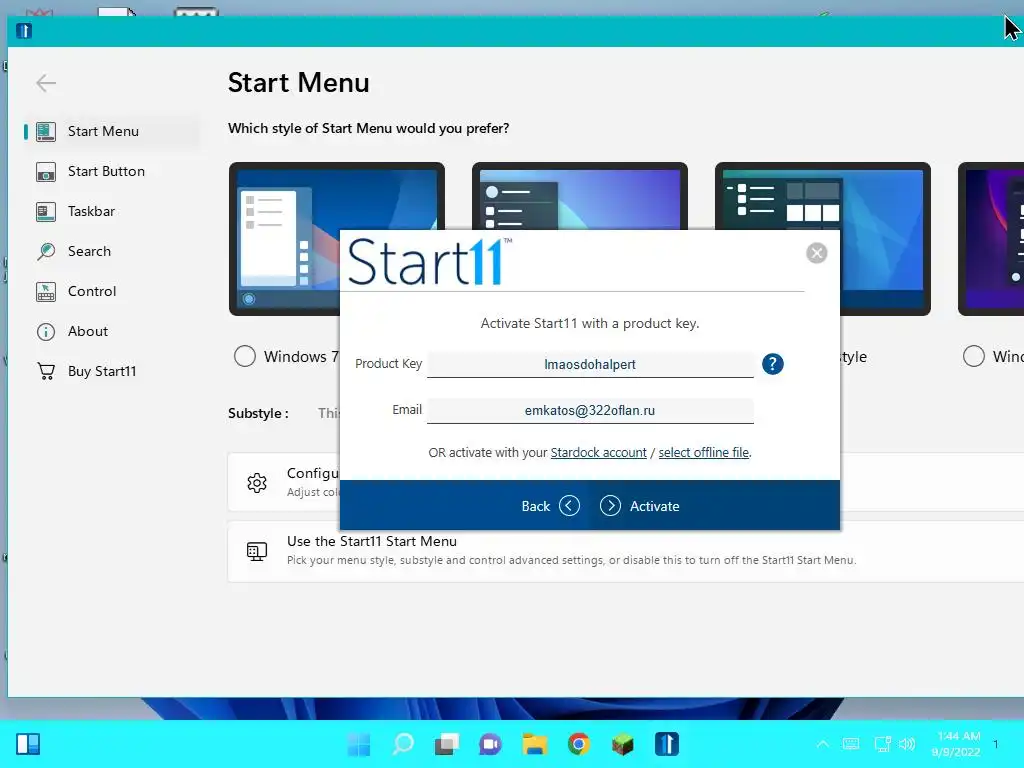The width and height of the screenshot is (1024, 768).
Task: Click the network tray icon
Action: click(x=882, y=744)
